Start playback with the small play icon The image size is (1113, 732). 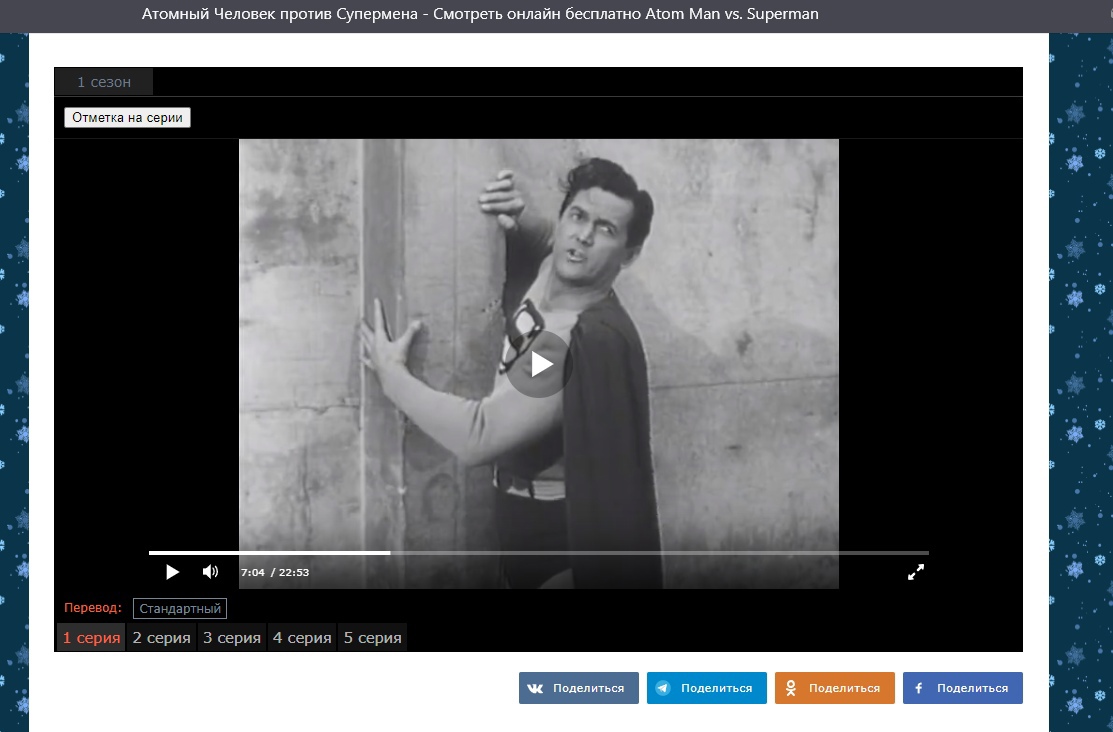point(172,572)
